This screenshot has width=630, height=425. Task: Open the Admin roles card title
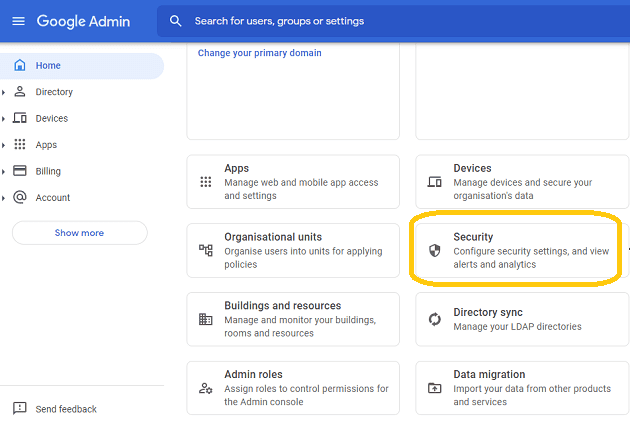tap(254, 374)
